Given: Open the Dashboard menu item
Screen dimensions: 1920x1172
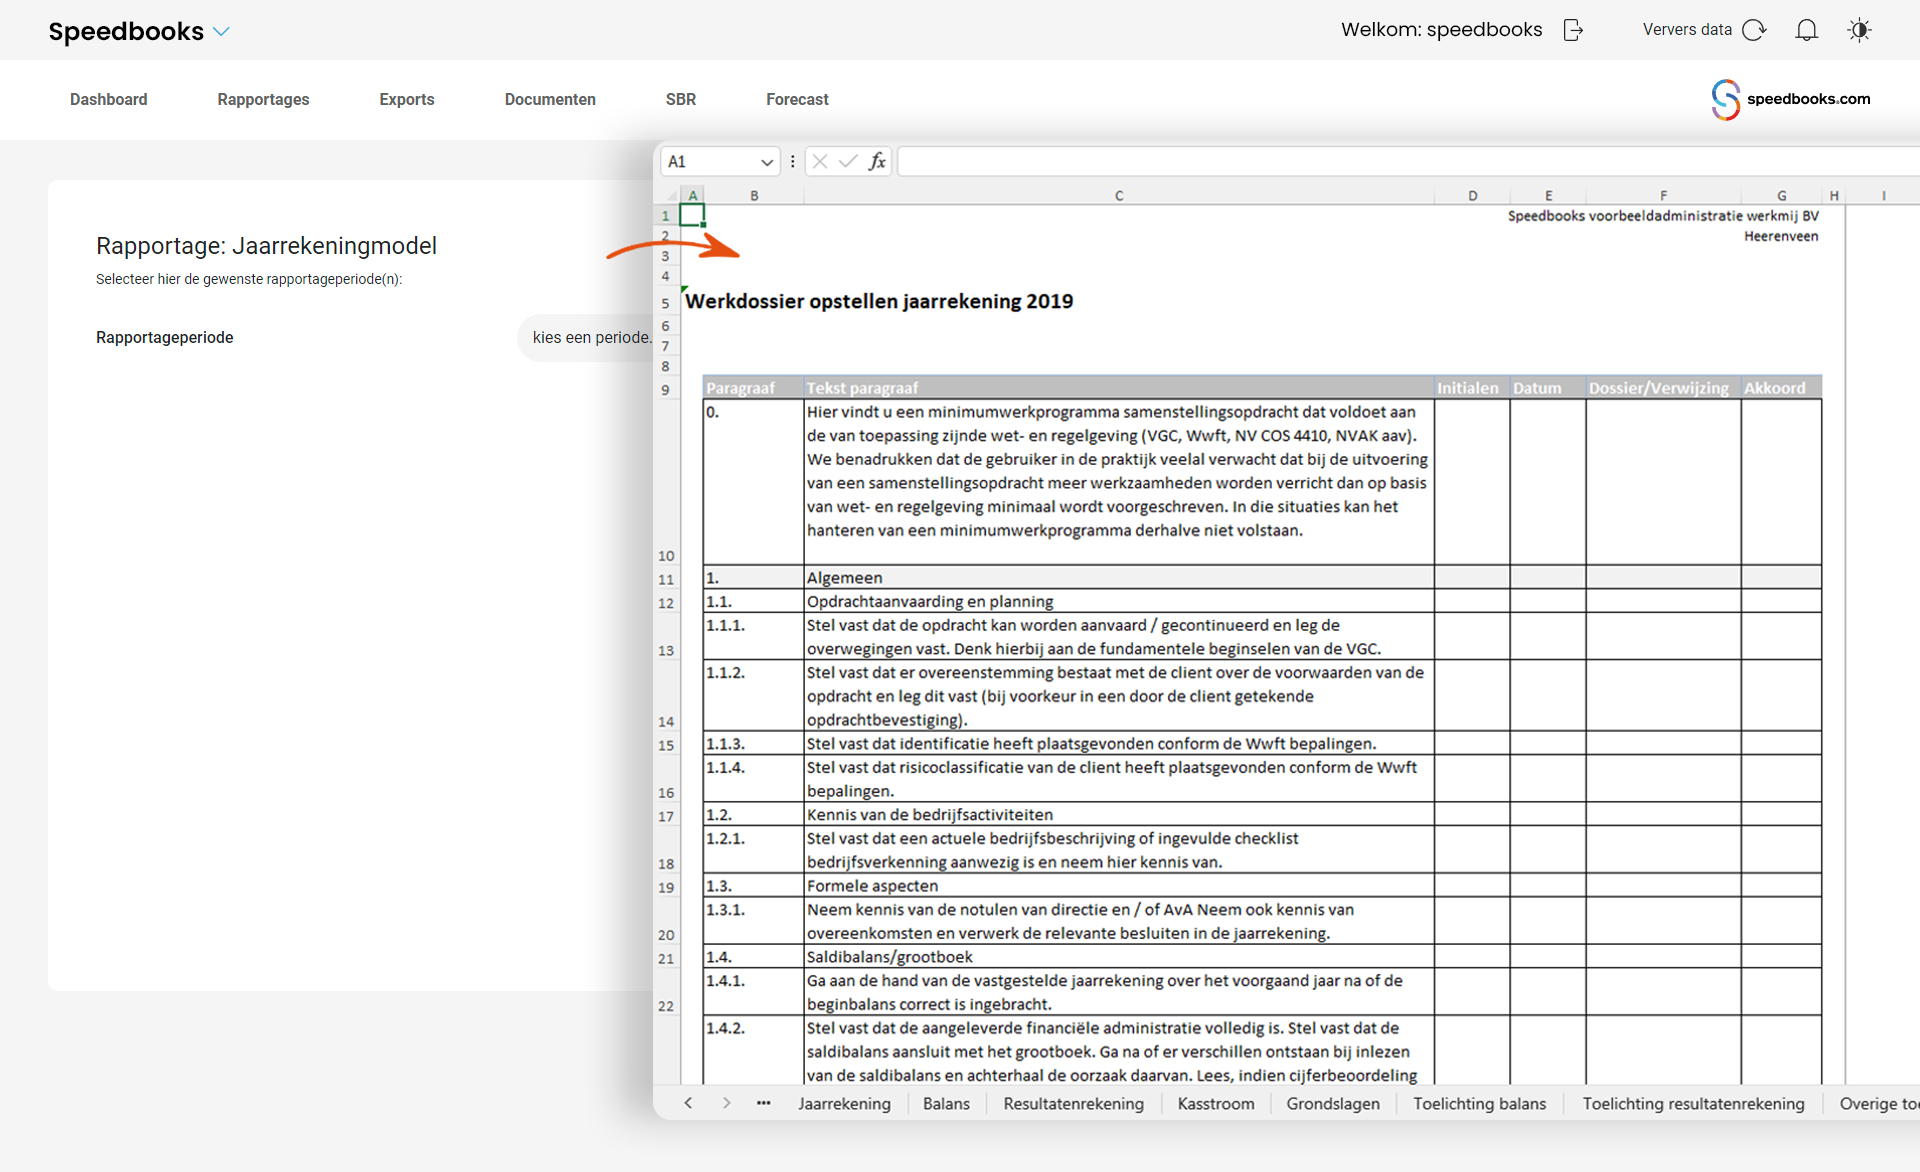Looking at the screenshot, I should [109, 99].
